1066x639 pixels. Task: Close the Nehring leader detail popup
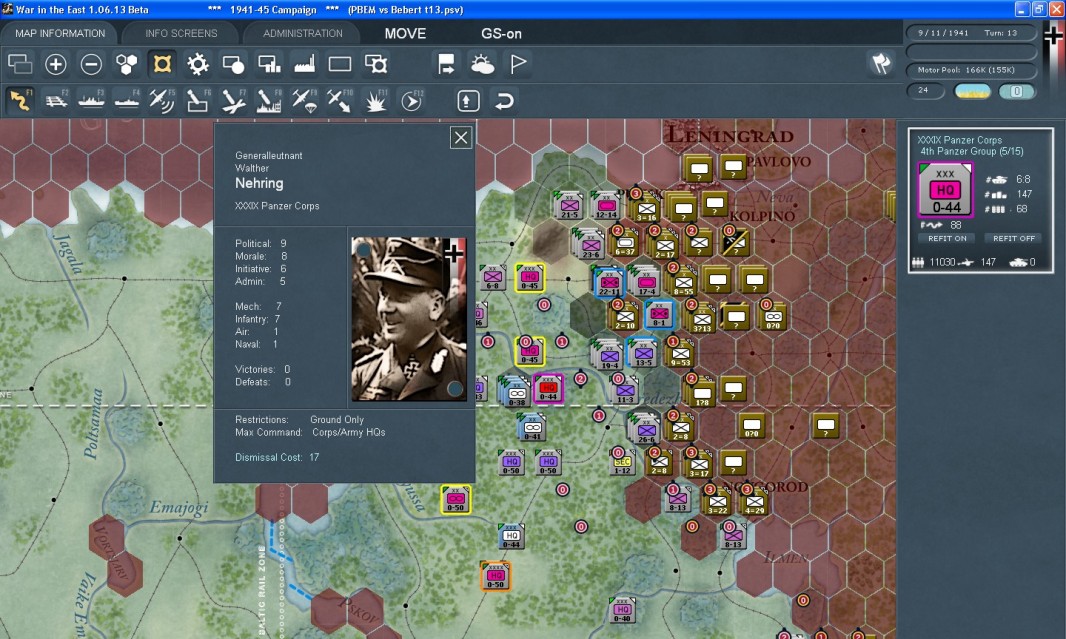click(460, 138)
